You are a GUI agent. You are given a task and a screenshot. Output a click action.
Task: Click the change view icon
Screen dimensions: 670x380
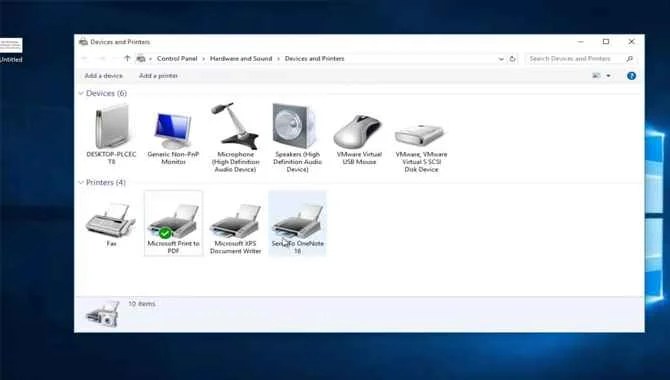(596, 76)
